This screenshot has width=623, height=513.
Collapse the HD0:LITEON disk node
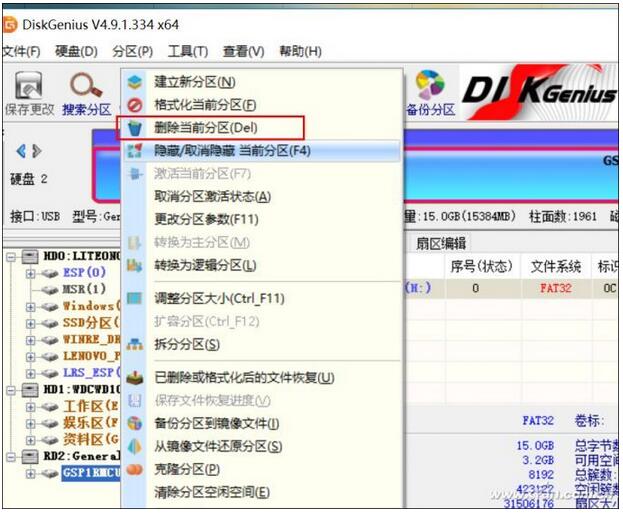tap(11, 257)
